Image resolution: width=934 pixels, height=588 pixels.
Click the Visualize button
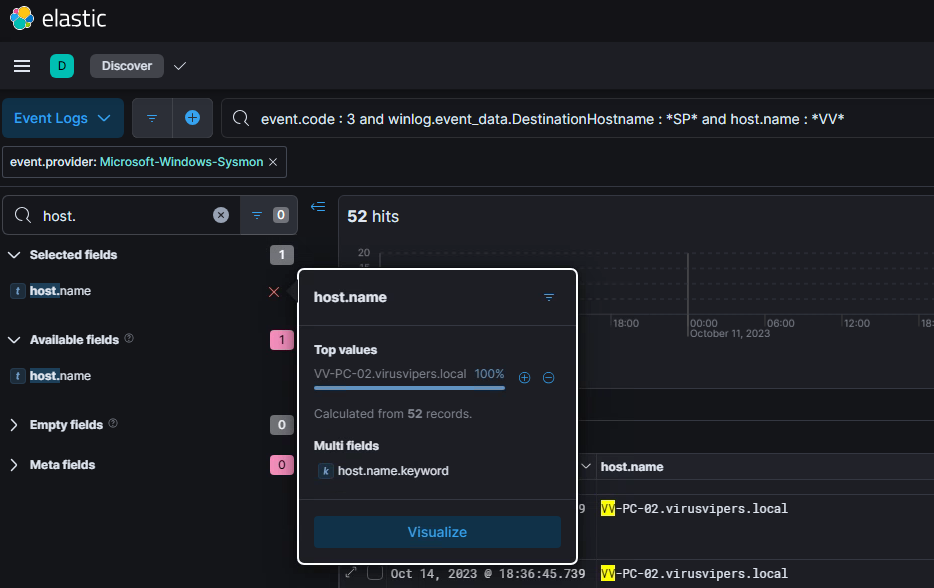tap(437, 532)
